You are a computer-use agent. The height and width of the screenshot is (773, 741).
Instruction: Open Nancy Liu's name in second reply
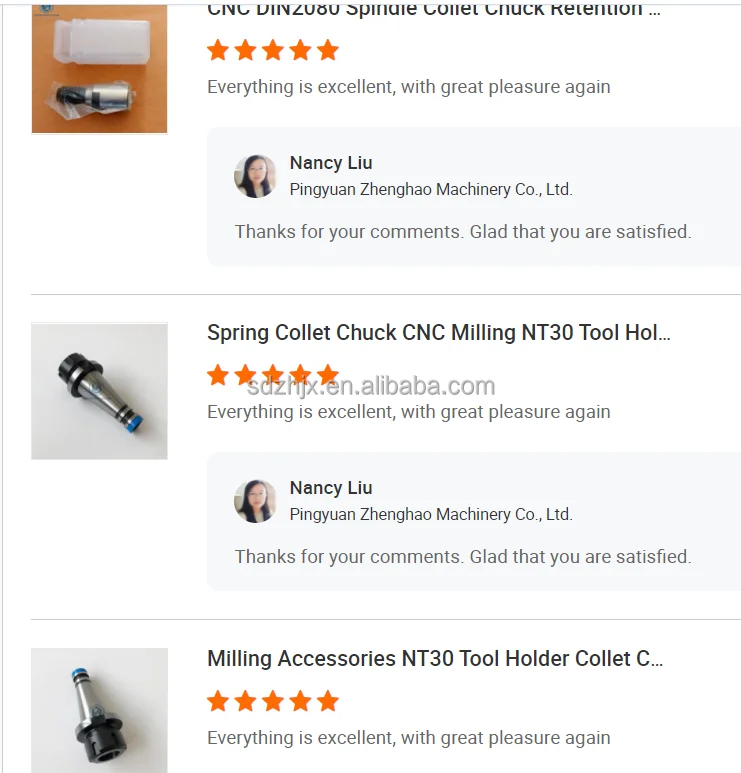(x=331, y=488)
